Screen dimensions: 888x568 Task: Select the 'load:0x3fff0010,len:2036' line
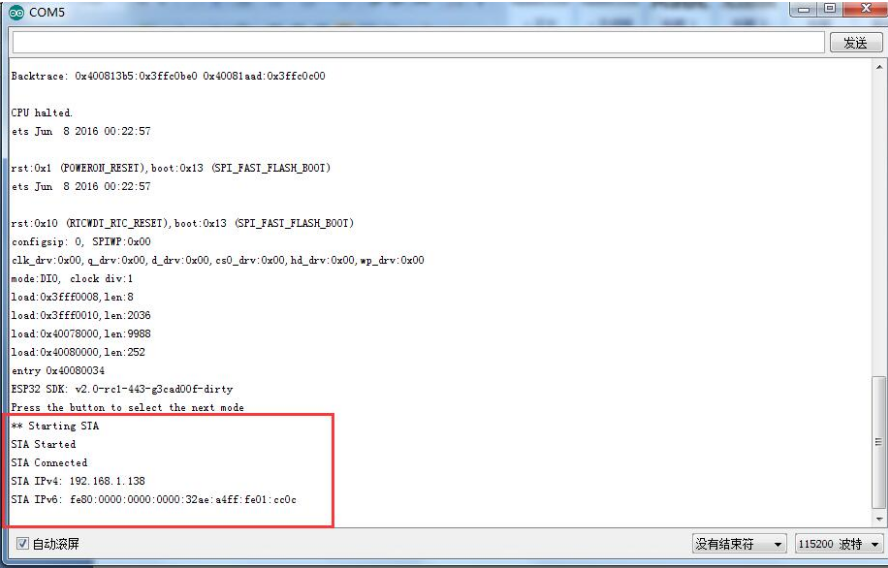click(81, 315)
